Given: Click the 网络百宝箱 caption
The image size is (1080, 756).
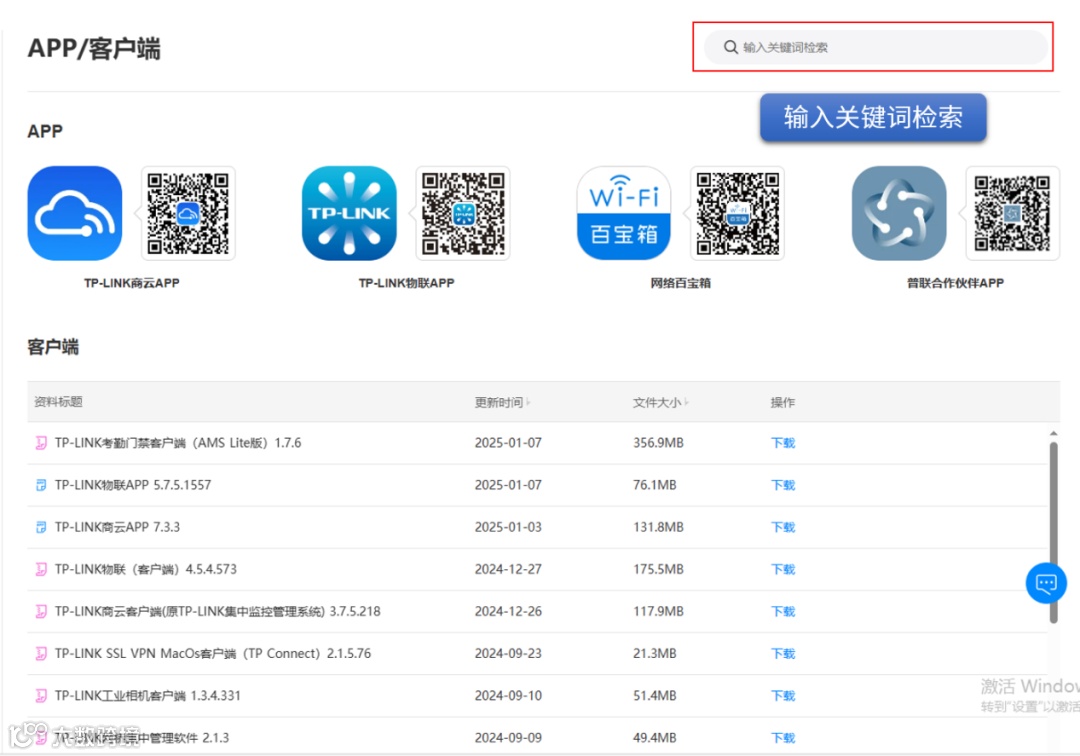Looking at the screenshot, I should (681, 283).
